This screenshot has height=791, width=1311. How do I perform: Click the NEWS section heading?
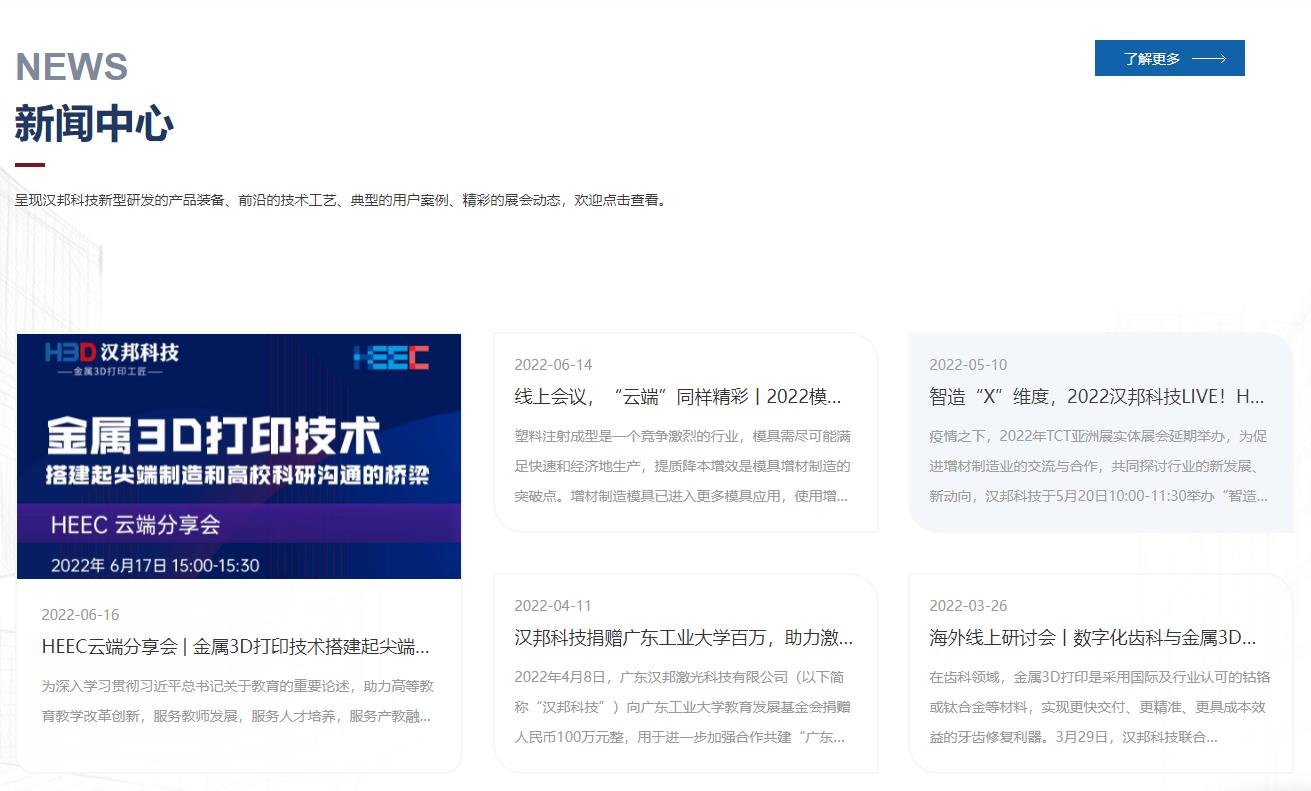70,66
